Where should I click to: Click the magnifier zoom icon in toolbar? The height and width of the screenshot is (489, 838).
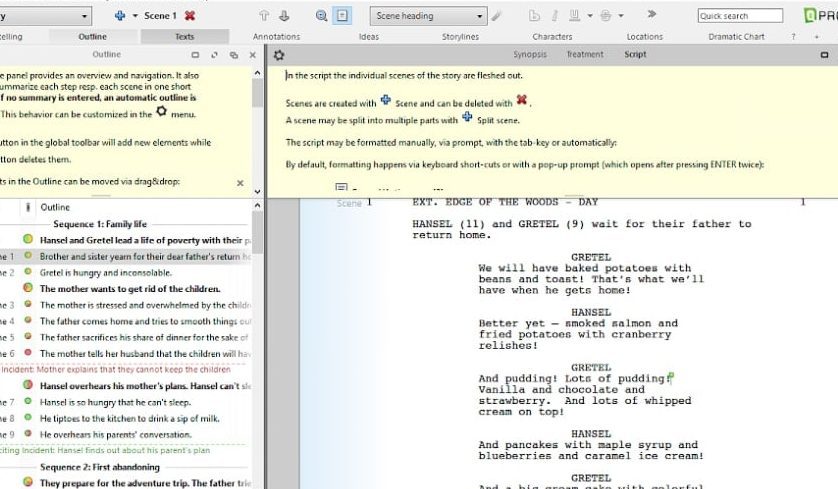point(321,16)
